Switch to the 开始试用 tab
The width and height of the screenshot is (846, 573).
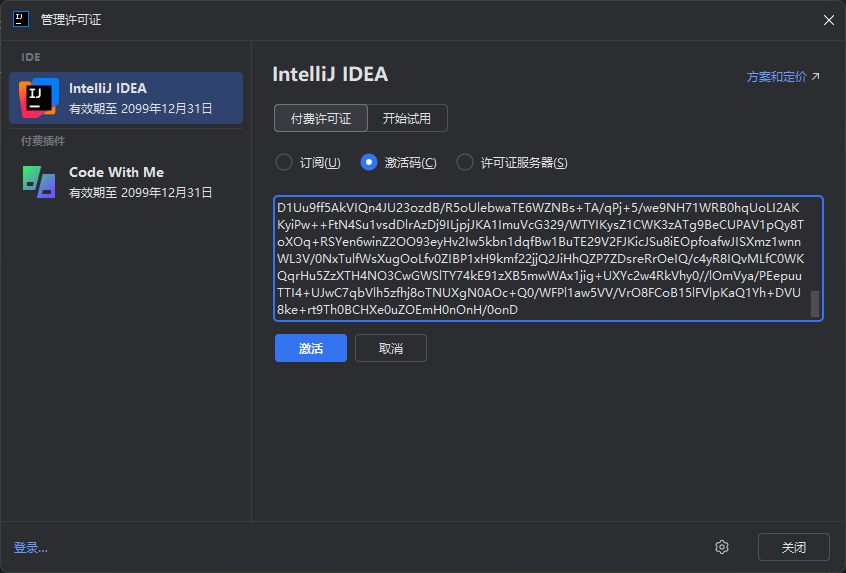point(407,118)
